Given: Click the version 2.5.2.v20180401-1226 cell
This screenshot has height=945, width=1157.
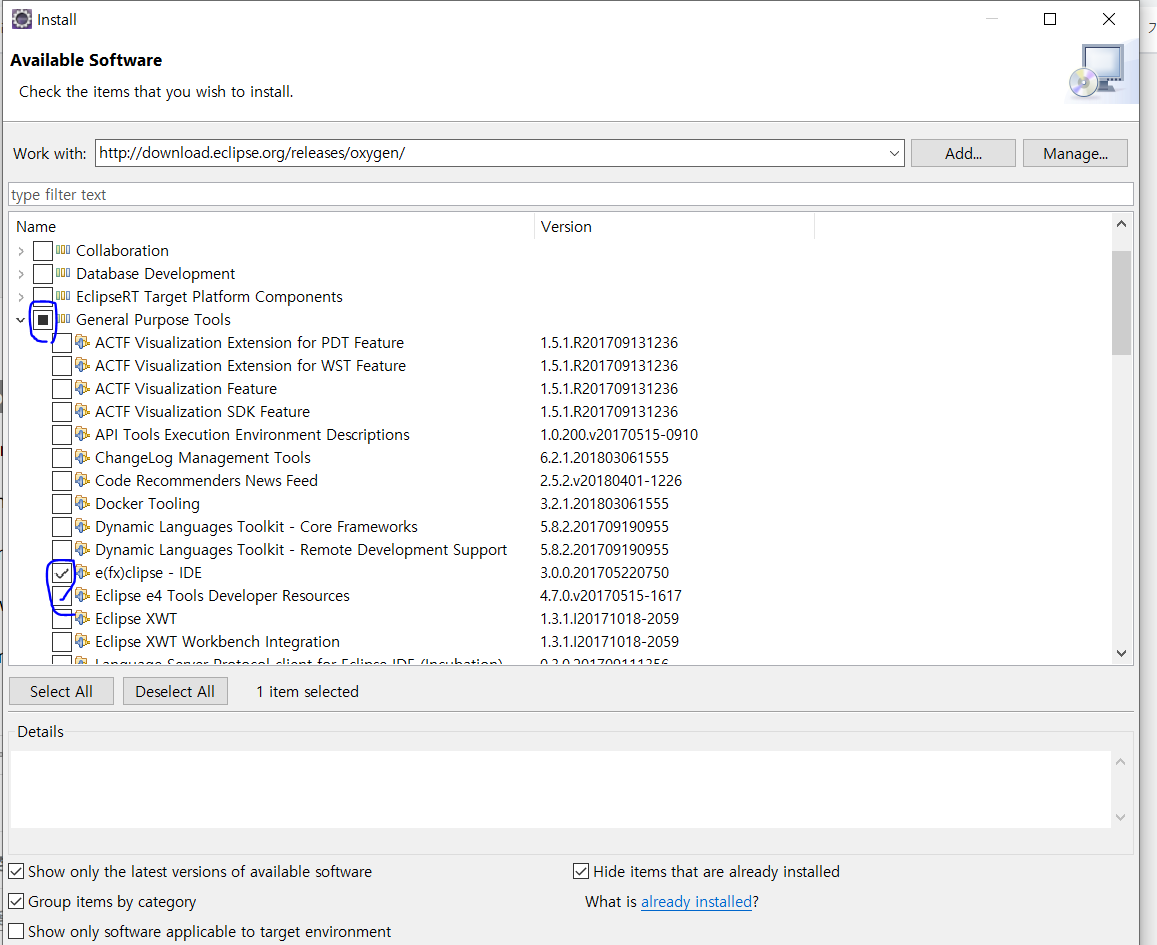Looking at the screenshot, I should (x=611, y=481).
